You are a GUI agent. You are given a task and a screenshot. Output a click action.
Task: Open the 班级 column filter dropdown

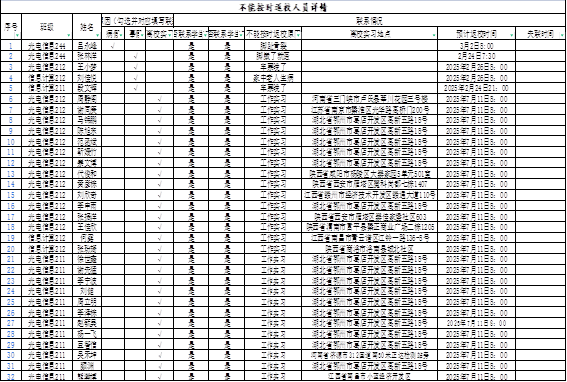click(68, 36)
